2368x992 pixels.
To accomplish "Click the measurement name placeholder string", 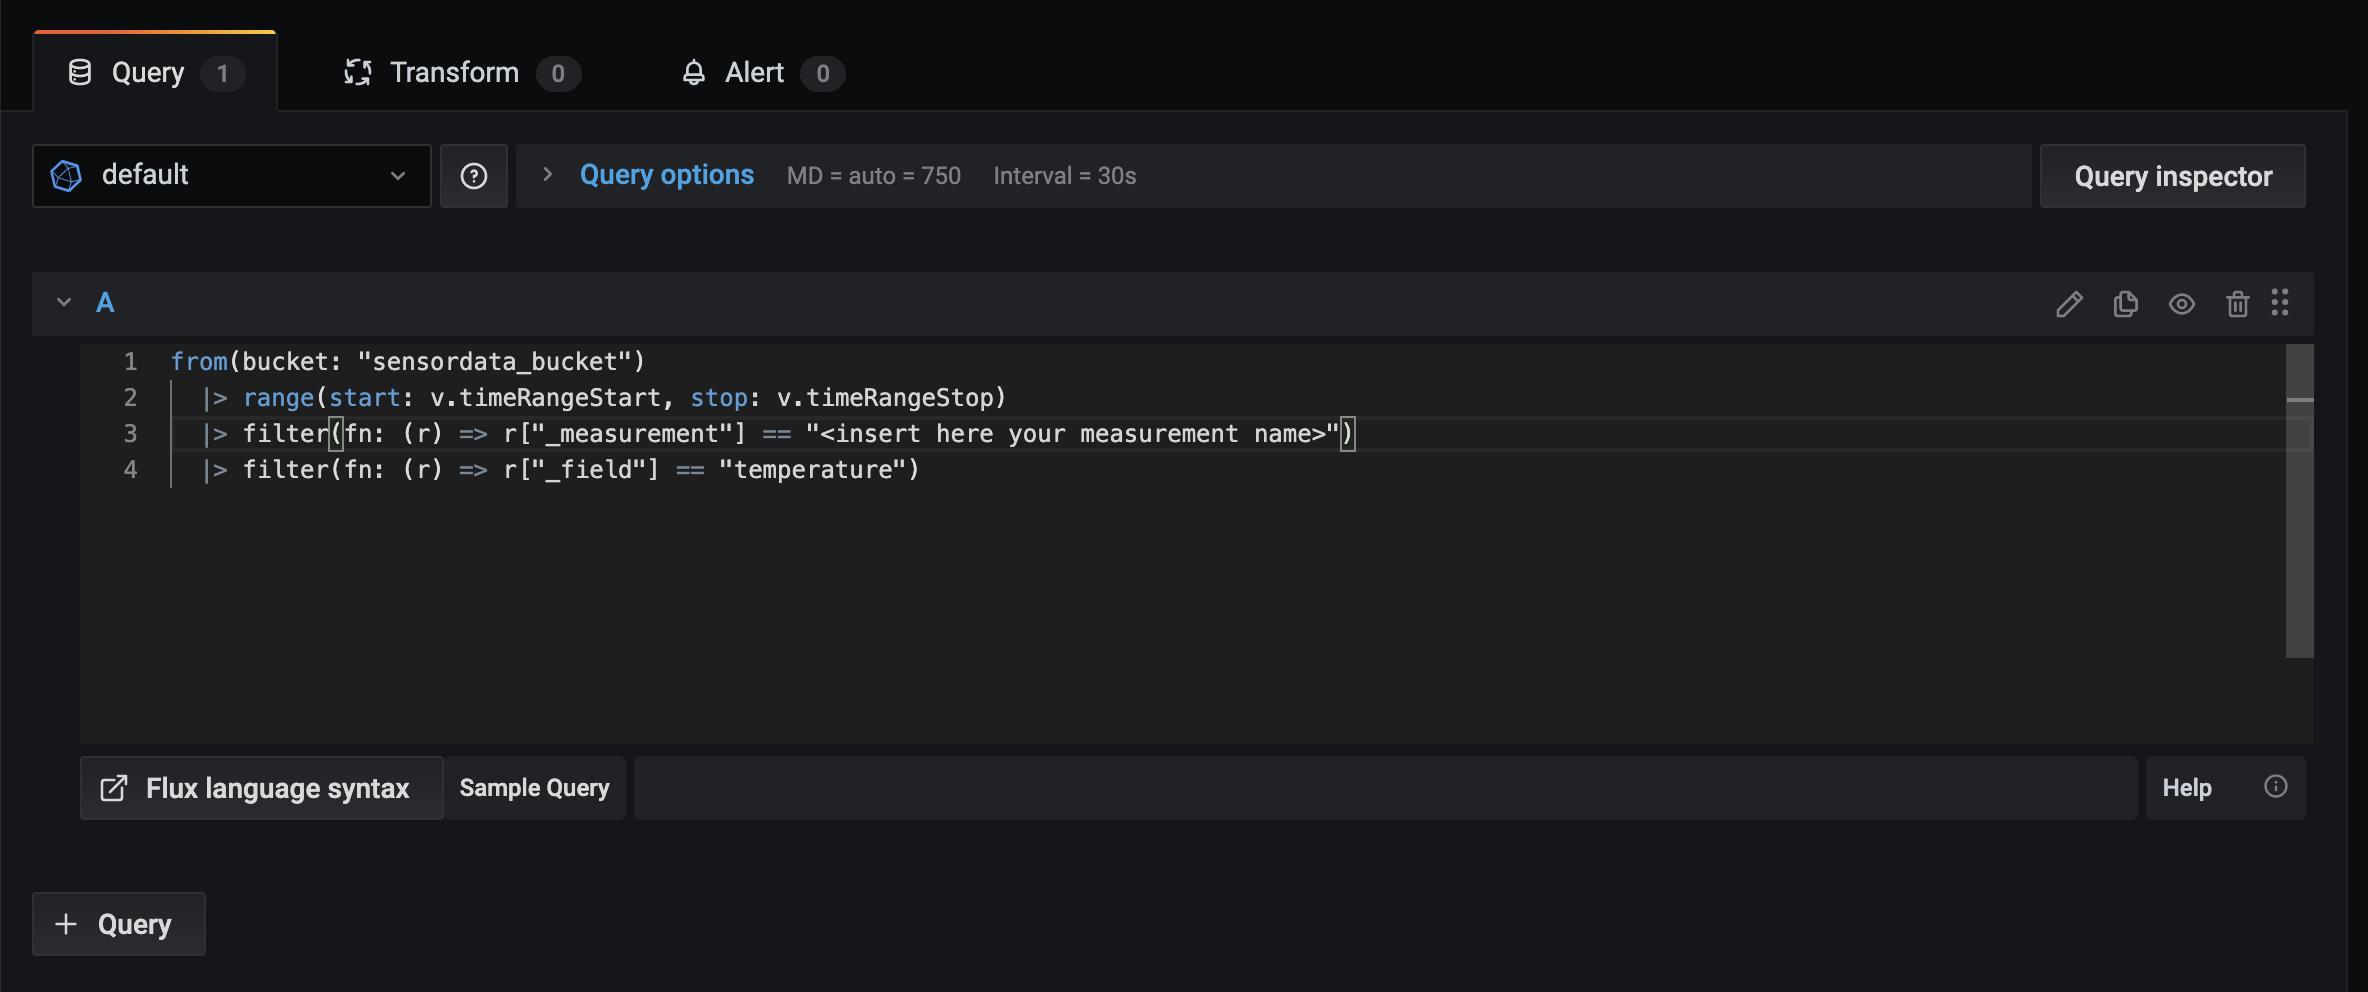I will (x=1072, y=433).
